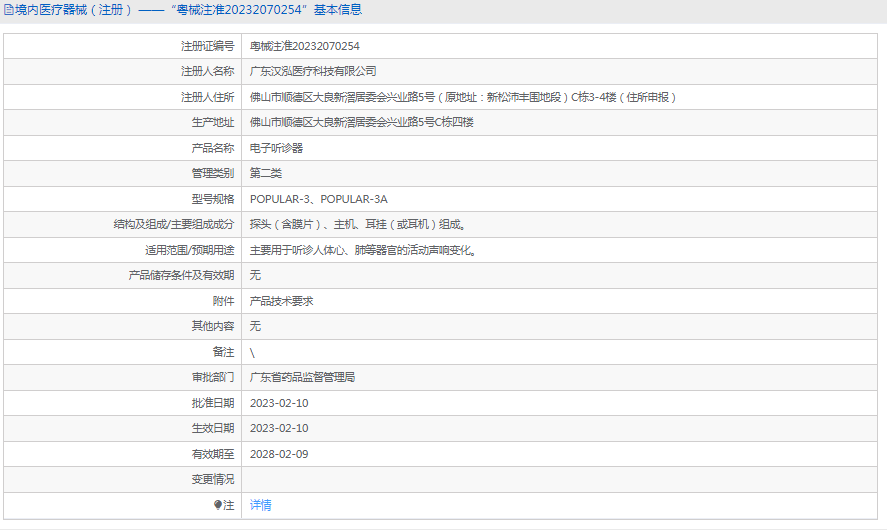Select the registrant address containing 住所申报

(x=463, y=97)
